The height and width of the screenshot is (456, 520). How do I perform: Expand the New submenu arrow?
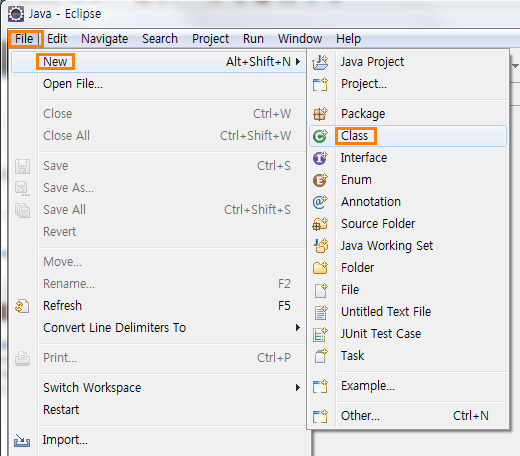click(x=298, y=62)
